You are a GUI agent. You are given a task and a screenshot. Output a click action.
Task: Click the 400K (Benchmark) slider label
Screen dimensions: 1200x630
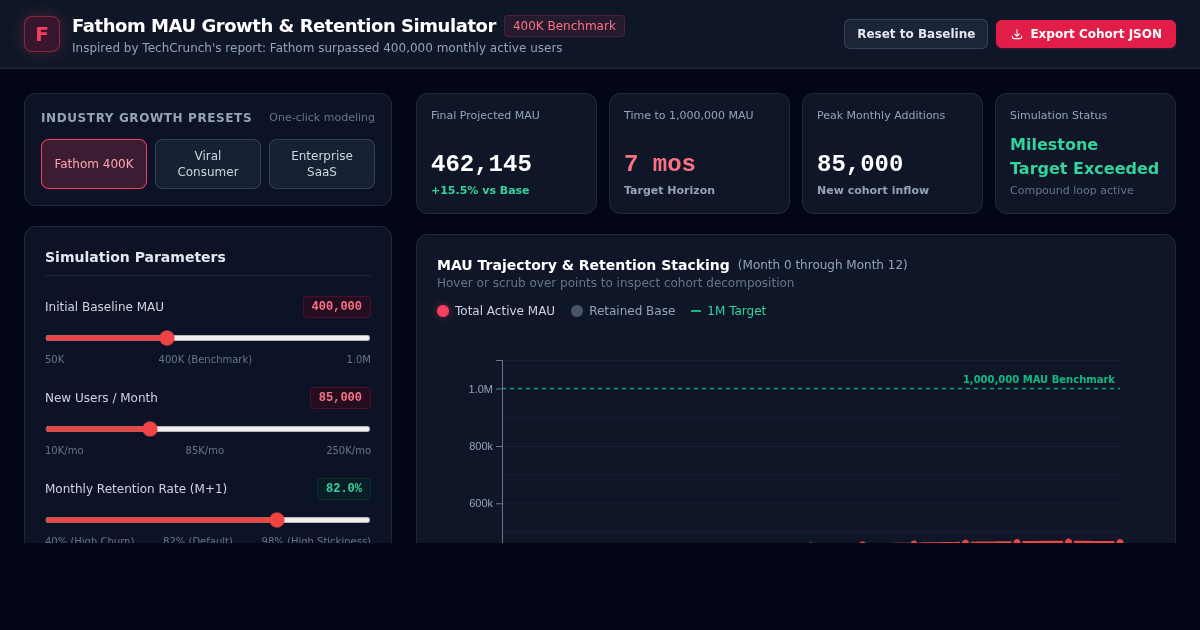tap(205, 360)
